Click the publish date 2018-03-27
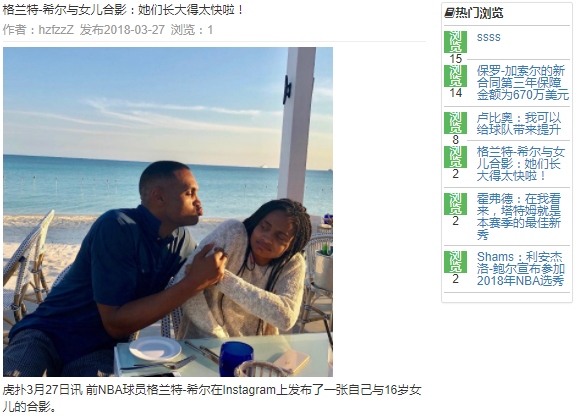The height and width of the screenshot is (420, 580). coord(122,30)
